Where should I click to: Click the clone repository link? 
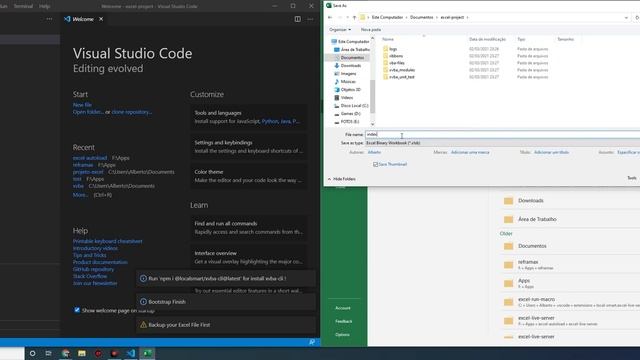[x=131, y=112]
